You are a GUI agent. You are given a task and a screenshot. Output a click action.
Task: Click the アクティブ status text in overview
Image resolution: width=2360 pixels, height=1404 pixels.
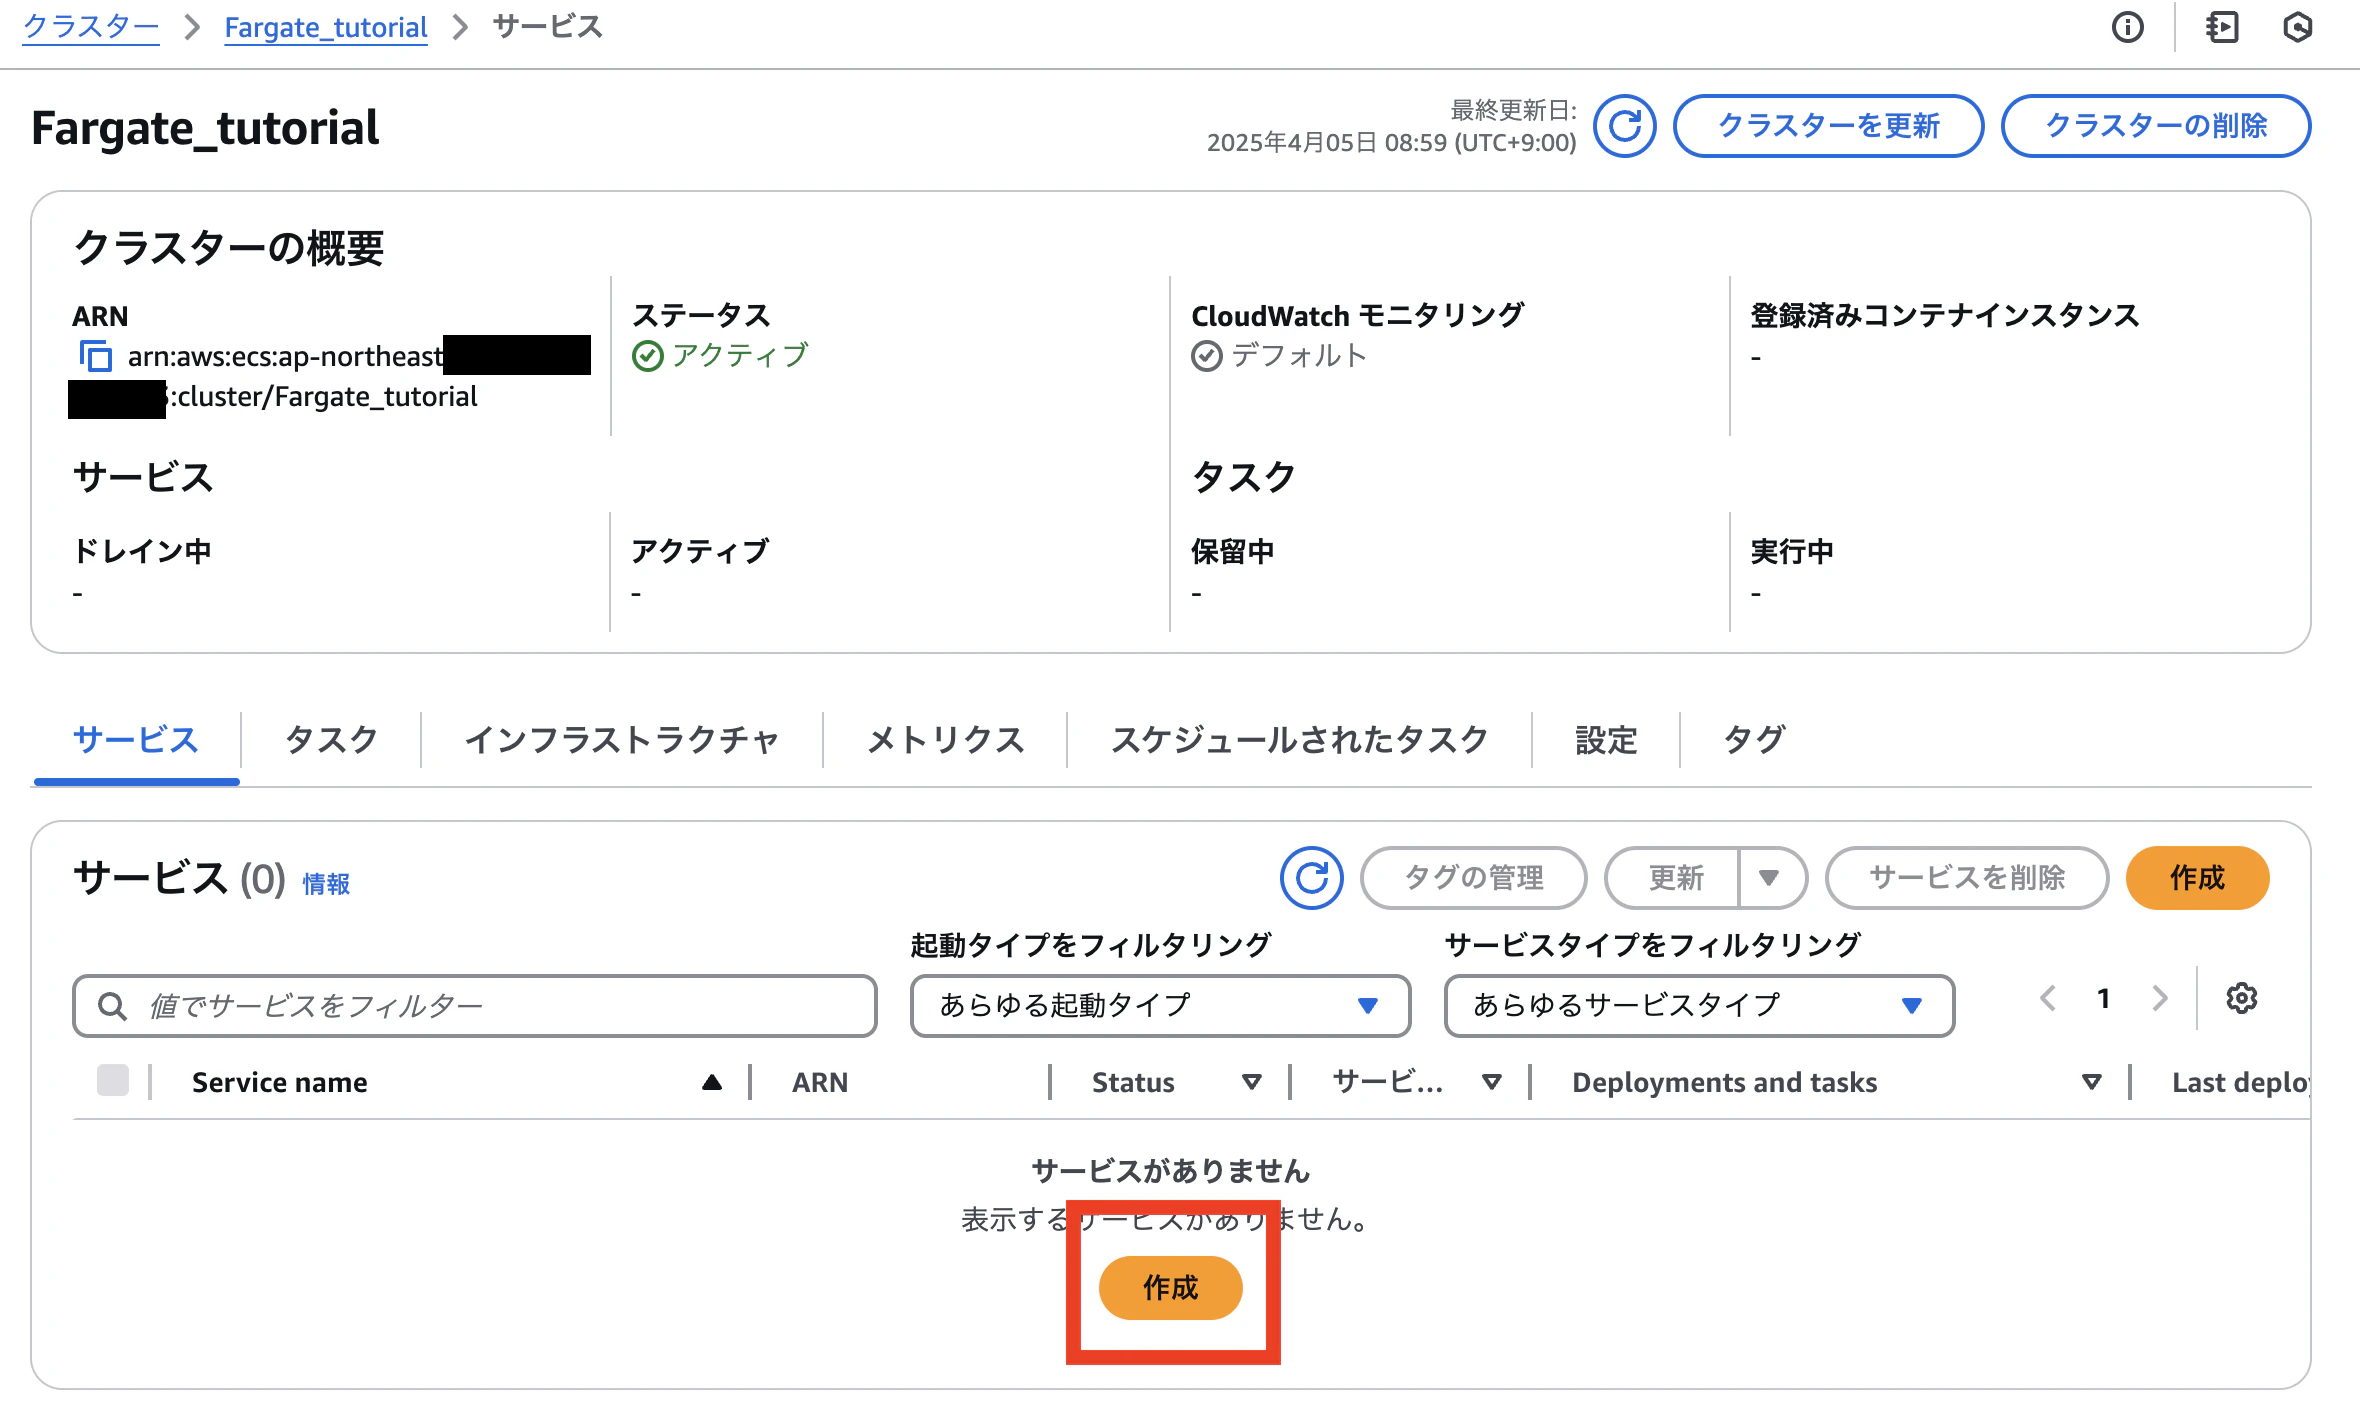pos(739,356)
